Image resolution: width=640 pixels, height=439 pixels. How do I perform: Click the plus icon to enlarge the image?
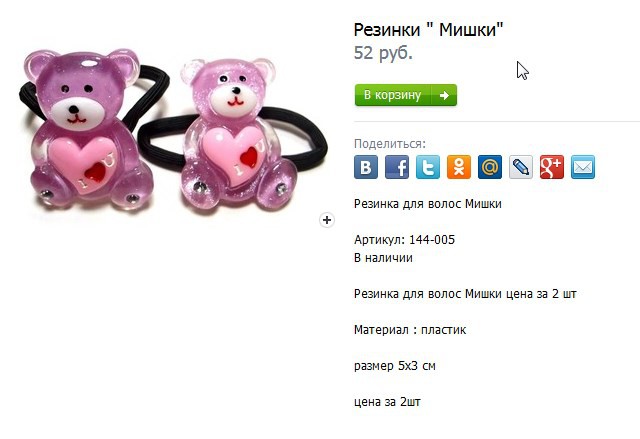pyautogui.click(x=327, y=220)
